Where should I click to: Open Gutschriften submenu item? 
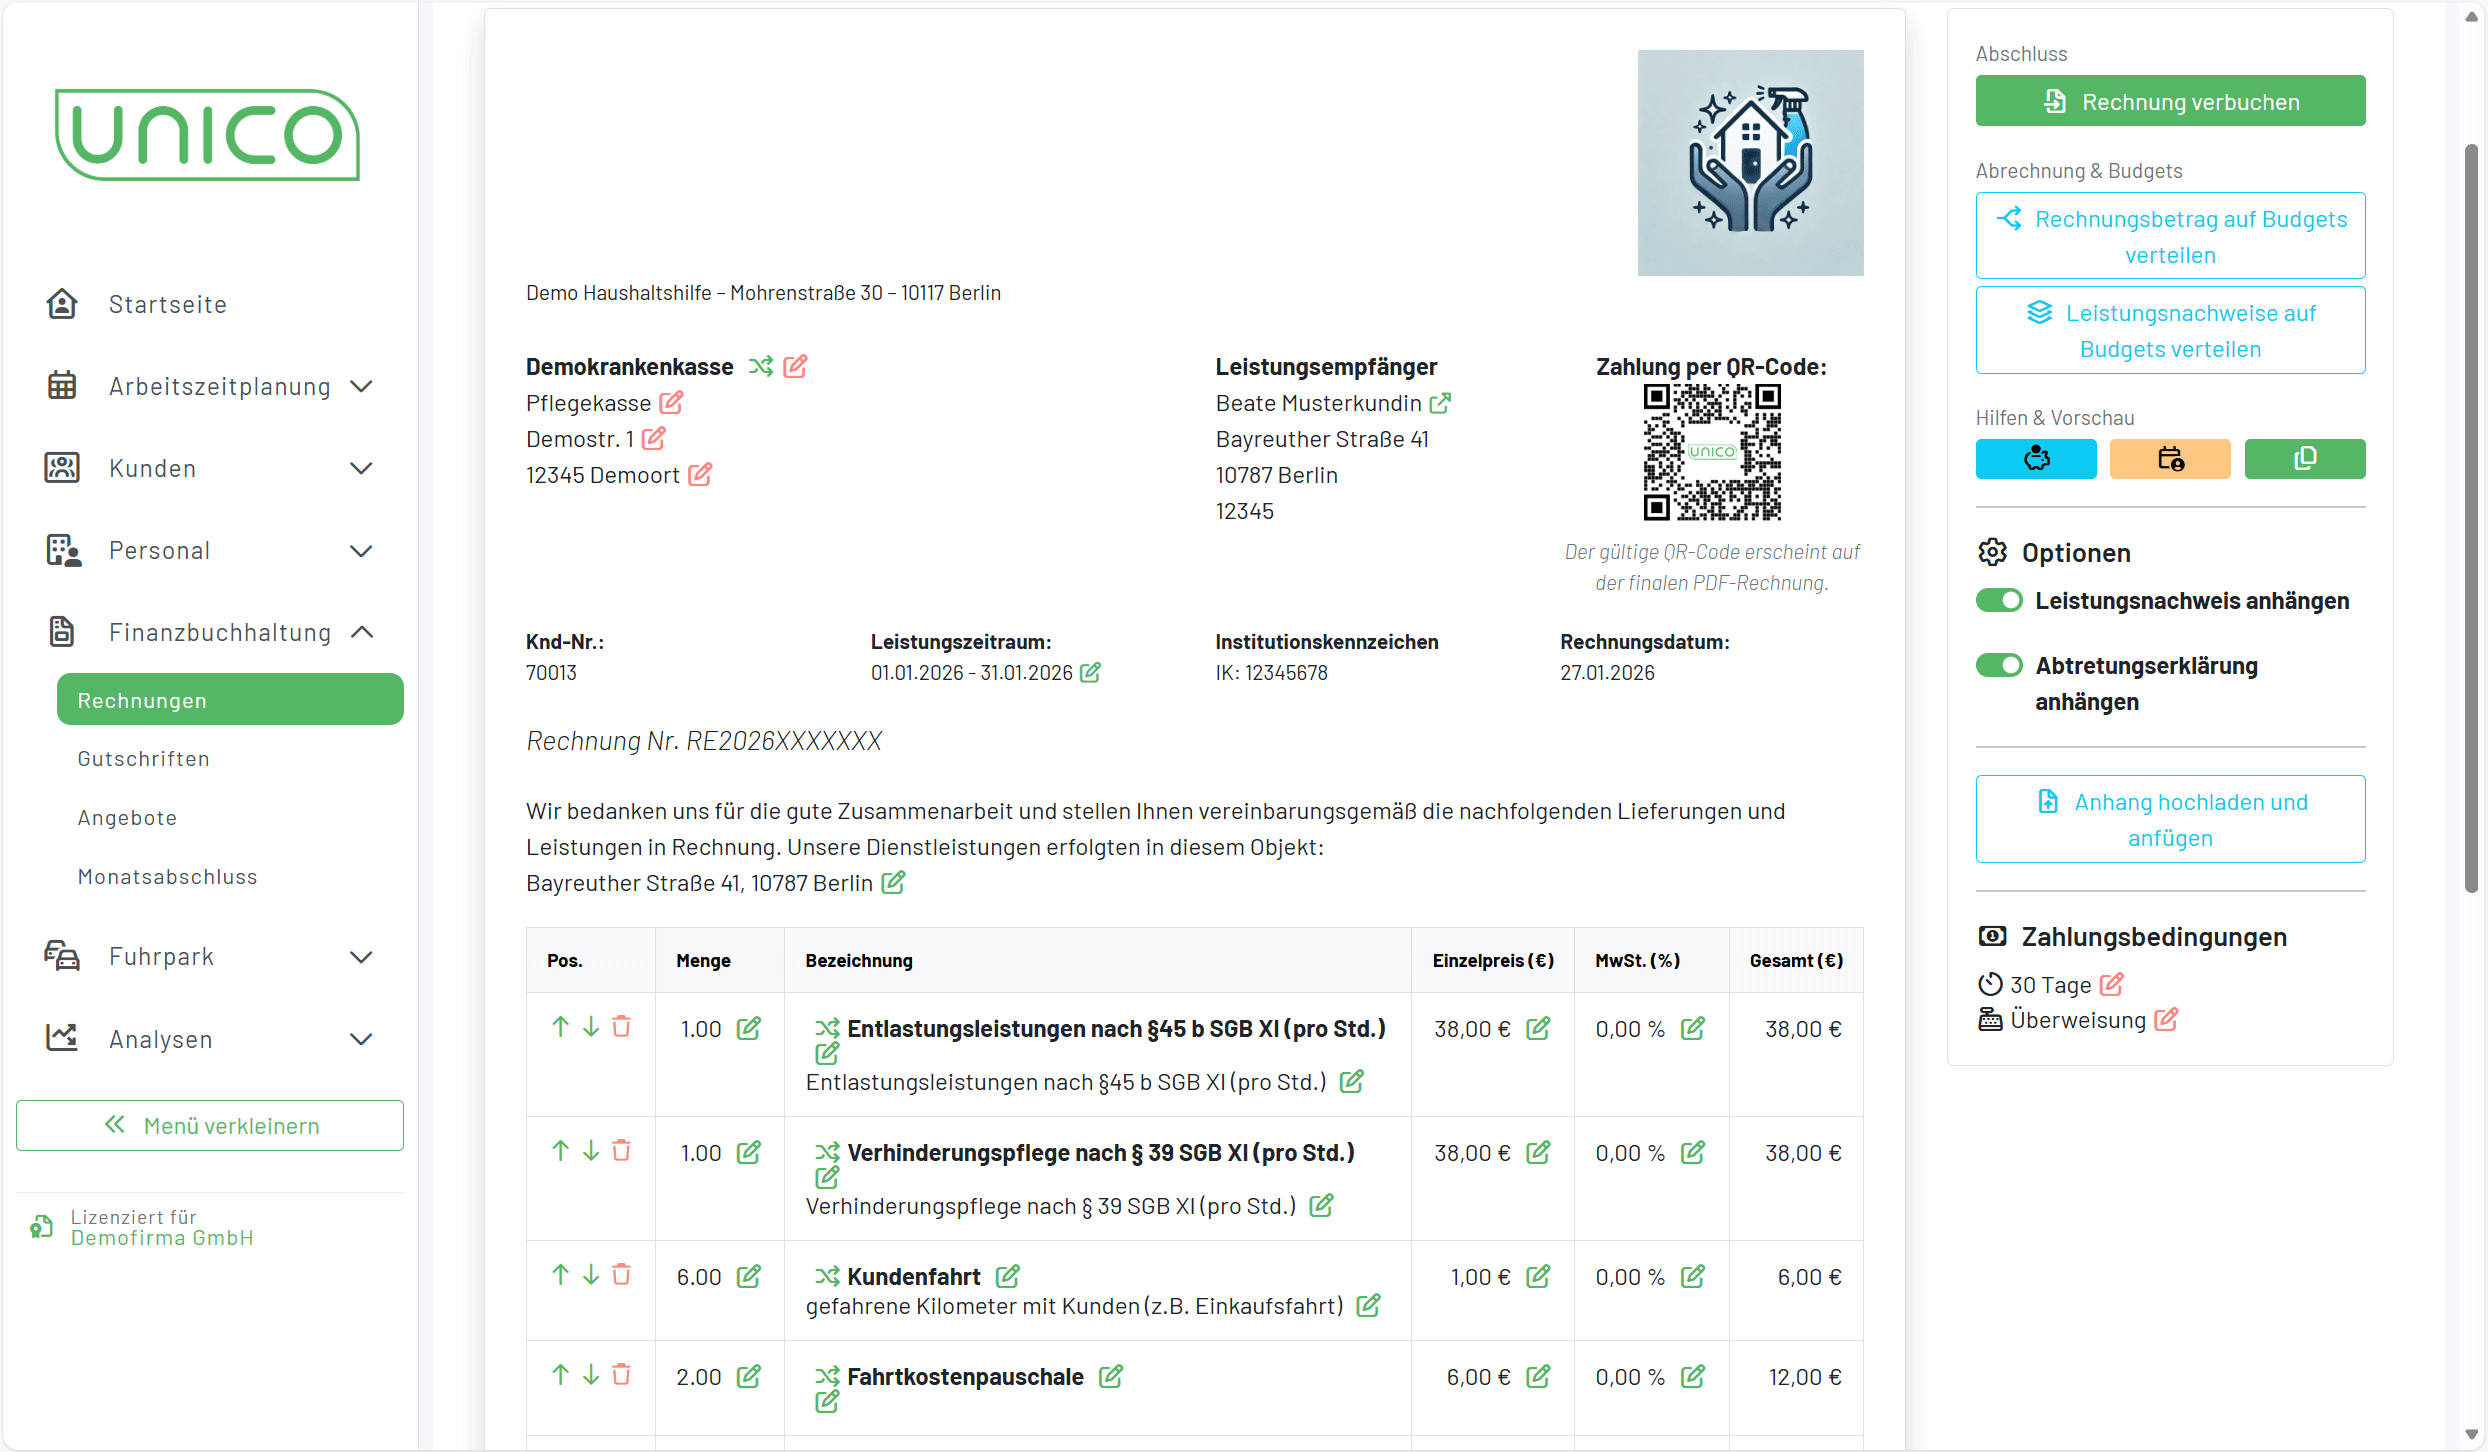(x=144, y=759)
